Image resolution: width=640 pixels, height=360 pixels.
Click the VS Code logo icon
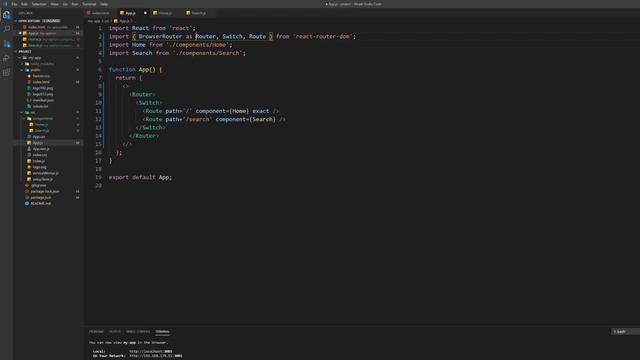click(x=5, y=4)
